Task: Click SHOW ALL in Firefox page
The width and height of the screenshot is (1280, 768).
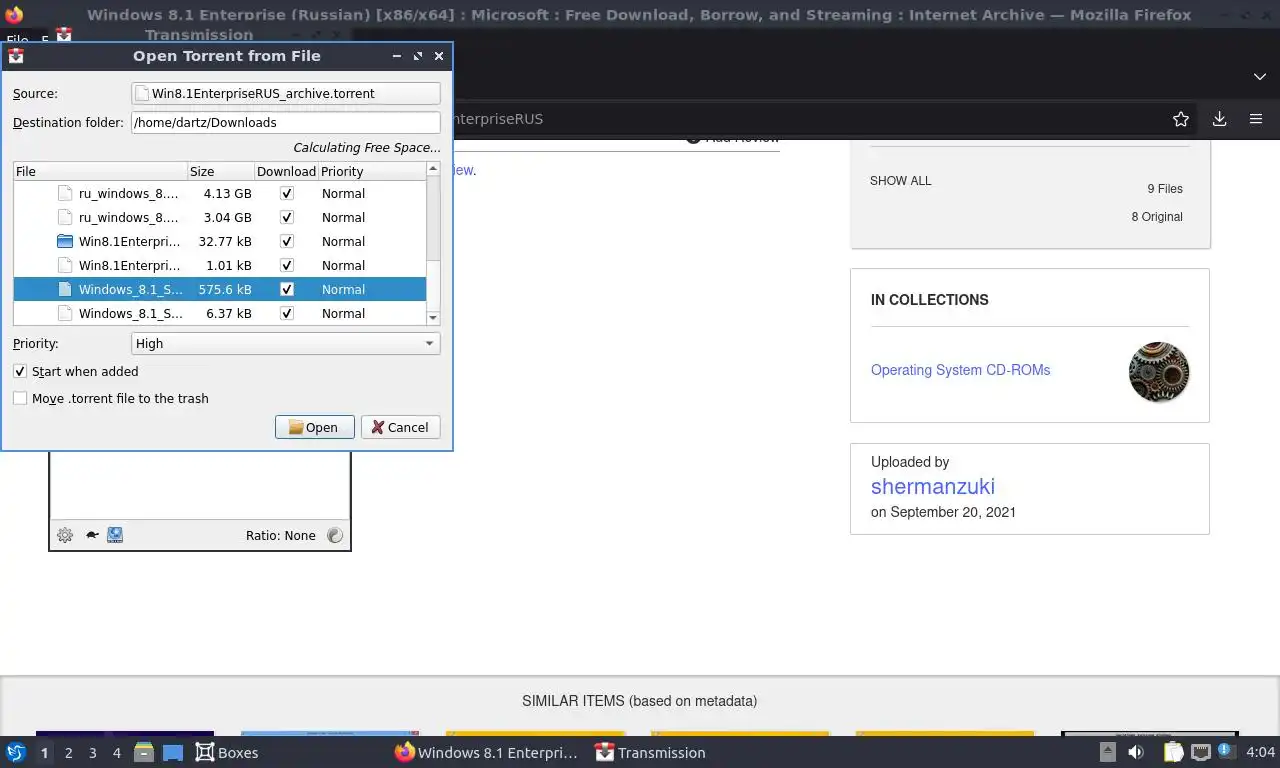Action: click(x=900, y=181)
